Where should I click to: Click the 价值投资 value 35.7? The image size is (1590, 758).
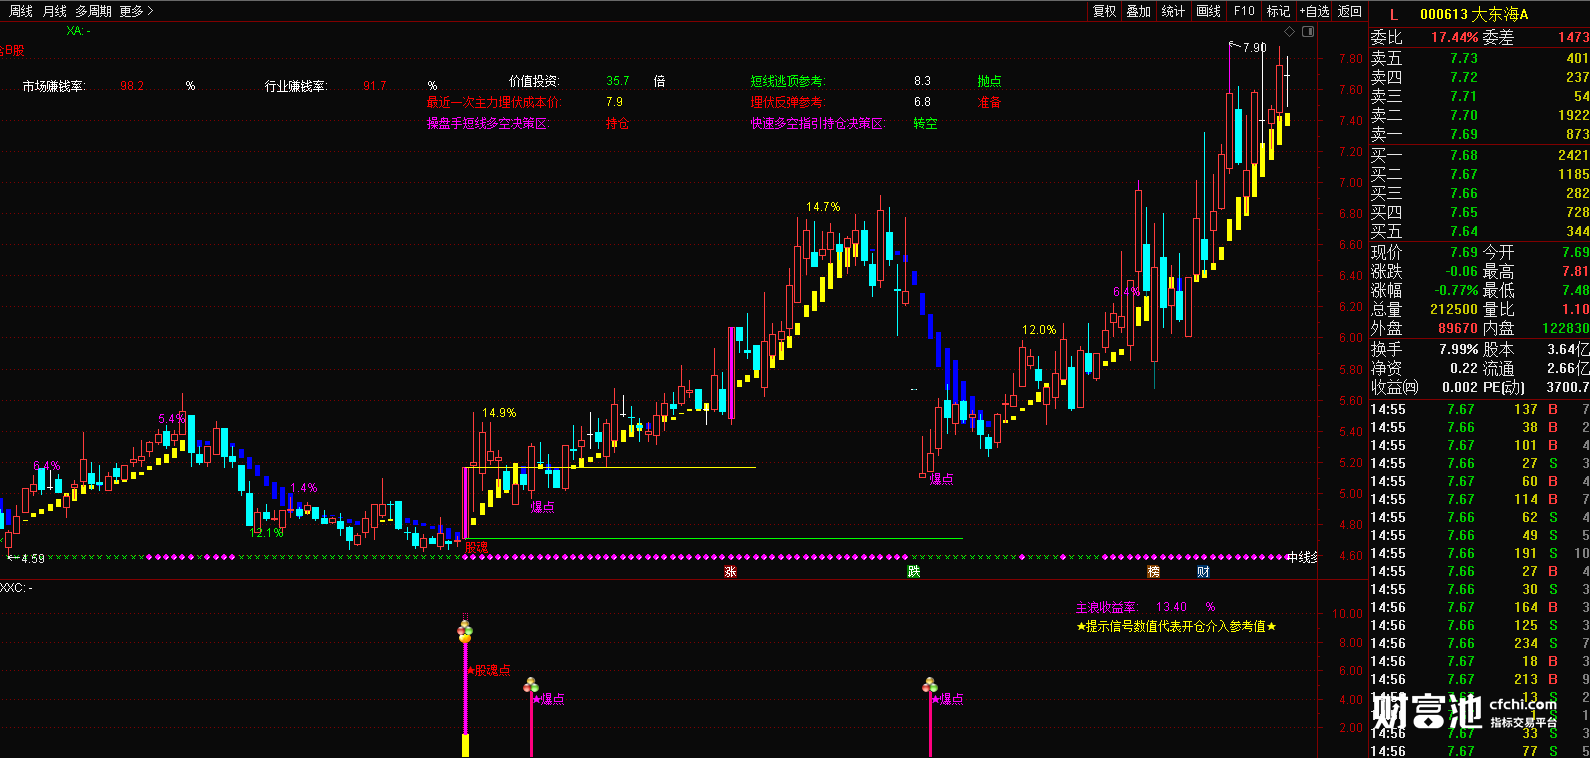click(618, 81)
